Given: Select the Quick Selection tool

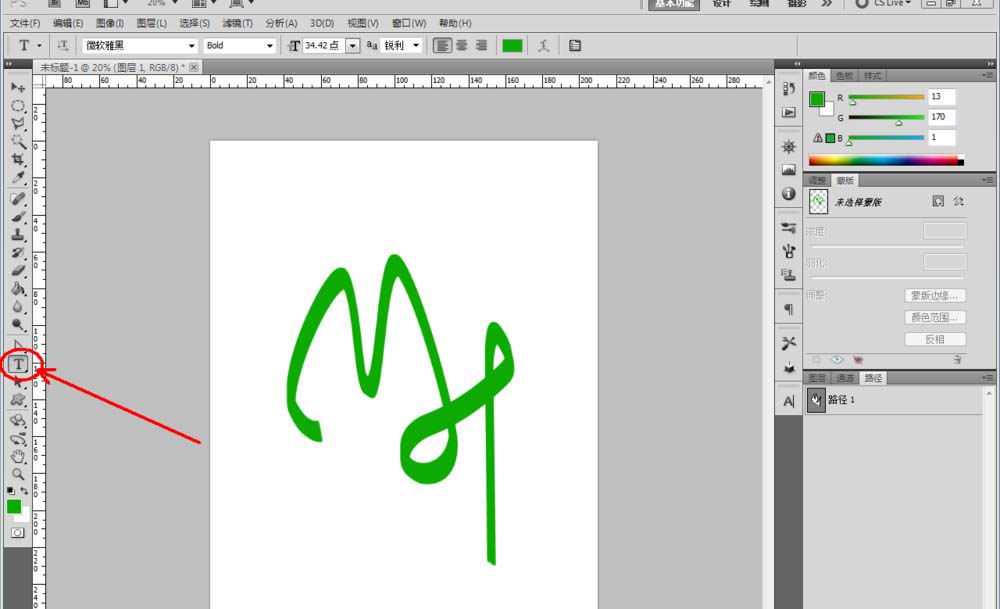Looking at the screenshot, I should [x=18, y=141].
